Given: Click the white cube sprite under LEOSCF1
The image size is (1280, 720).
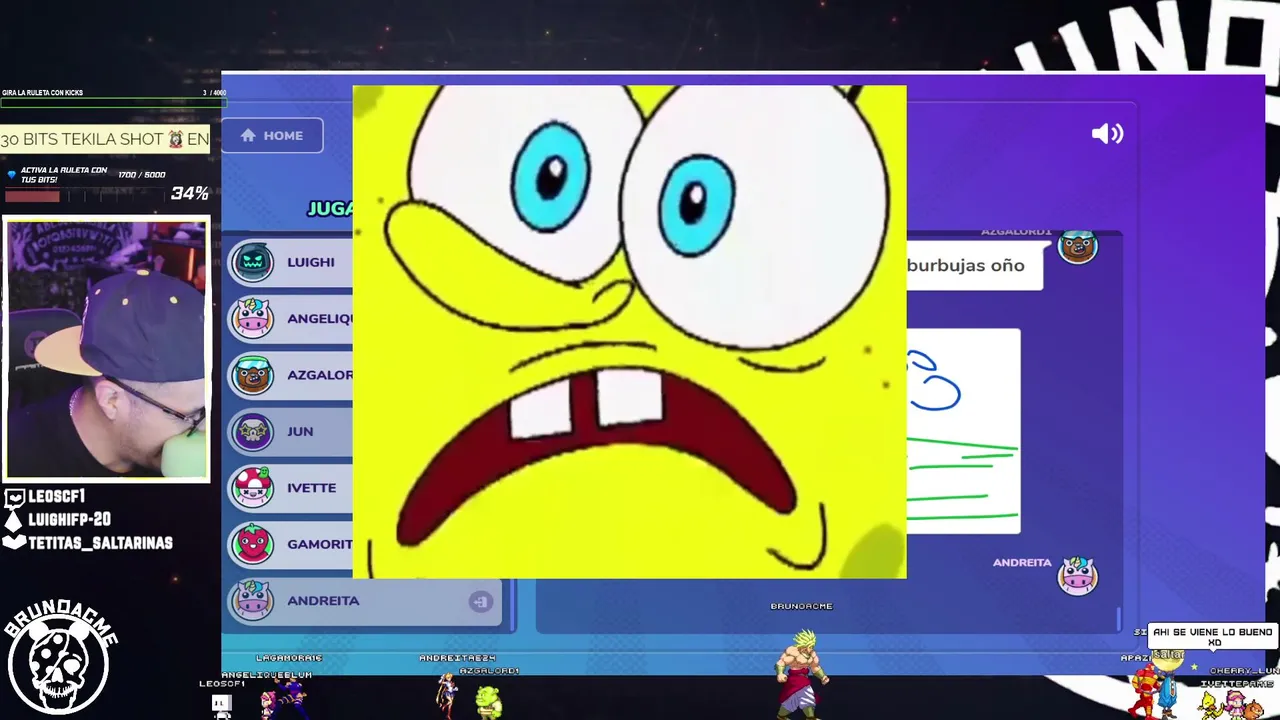Looking at the screenshot, I should click(222, 705).
